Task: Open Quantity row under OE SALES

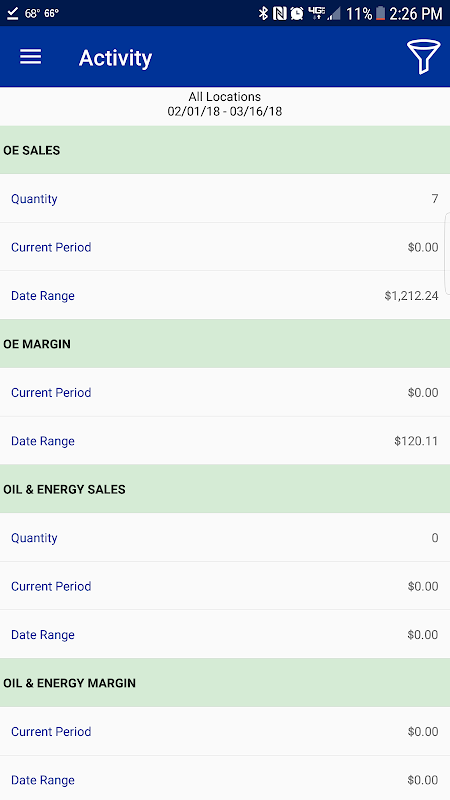Action: 225,198
